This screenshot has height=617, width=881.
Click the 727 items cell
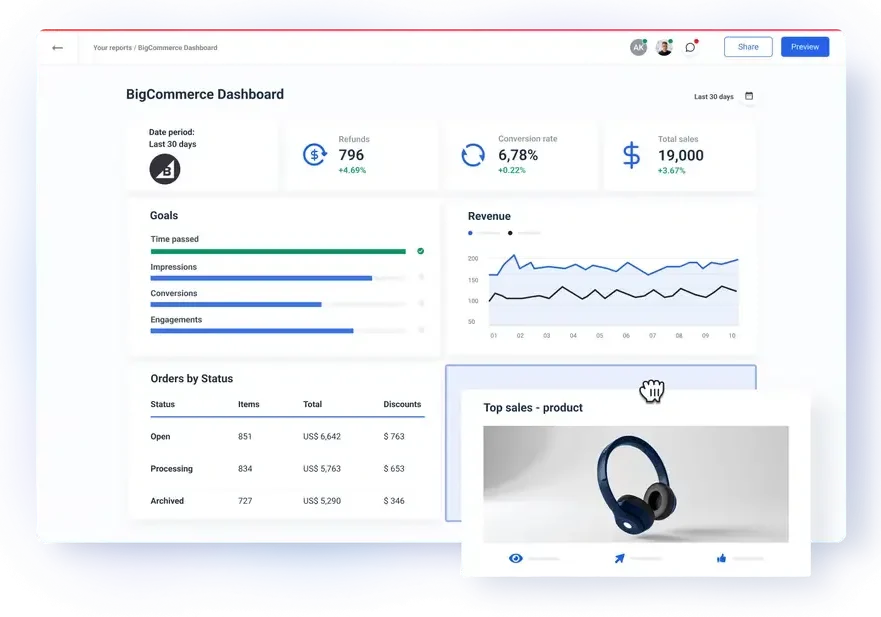245,501
